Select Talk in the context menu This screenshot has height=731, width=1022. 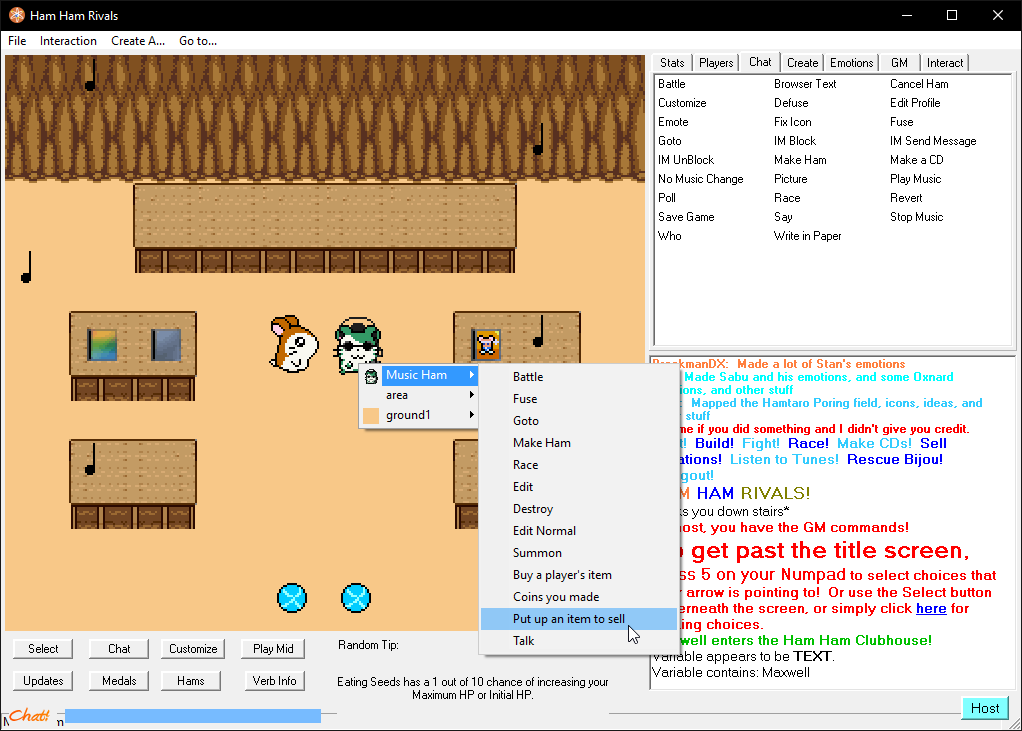[x=577, y=641]
